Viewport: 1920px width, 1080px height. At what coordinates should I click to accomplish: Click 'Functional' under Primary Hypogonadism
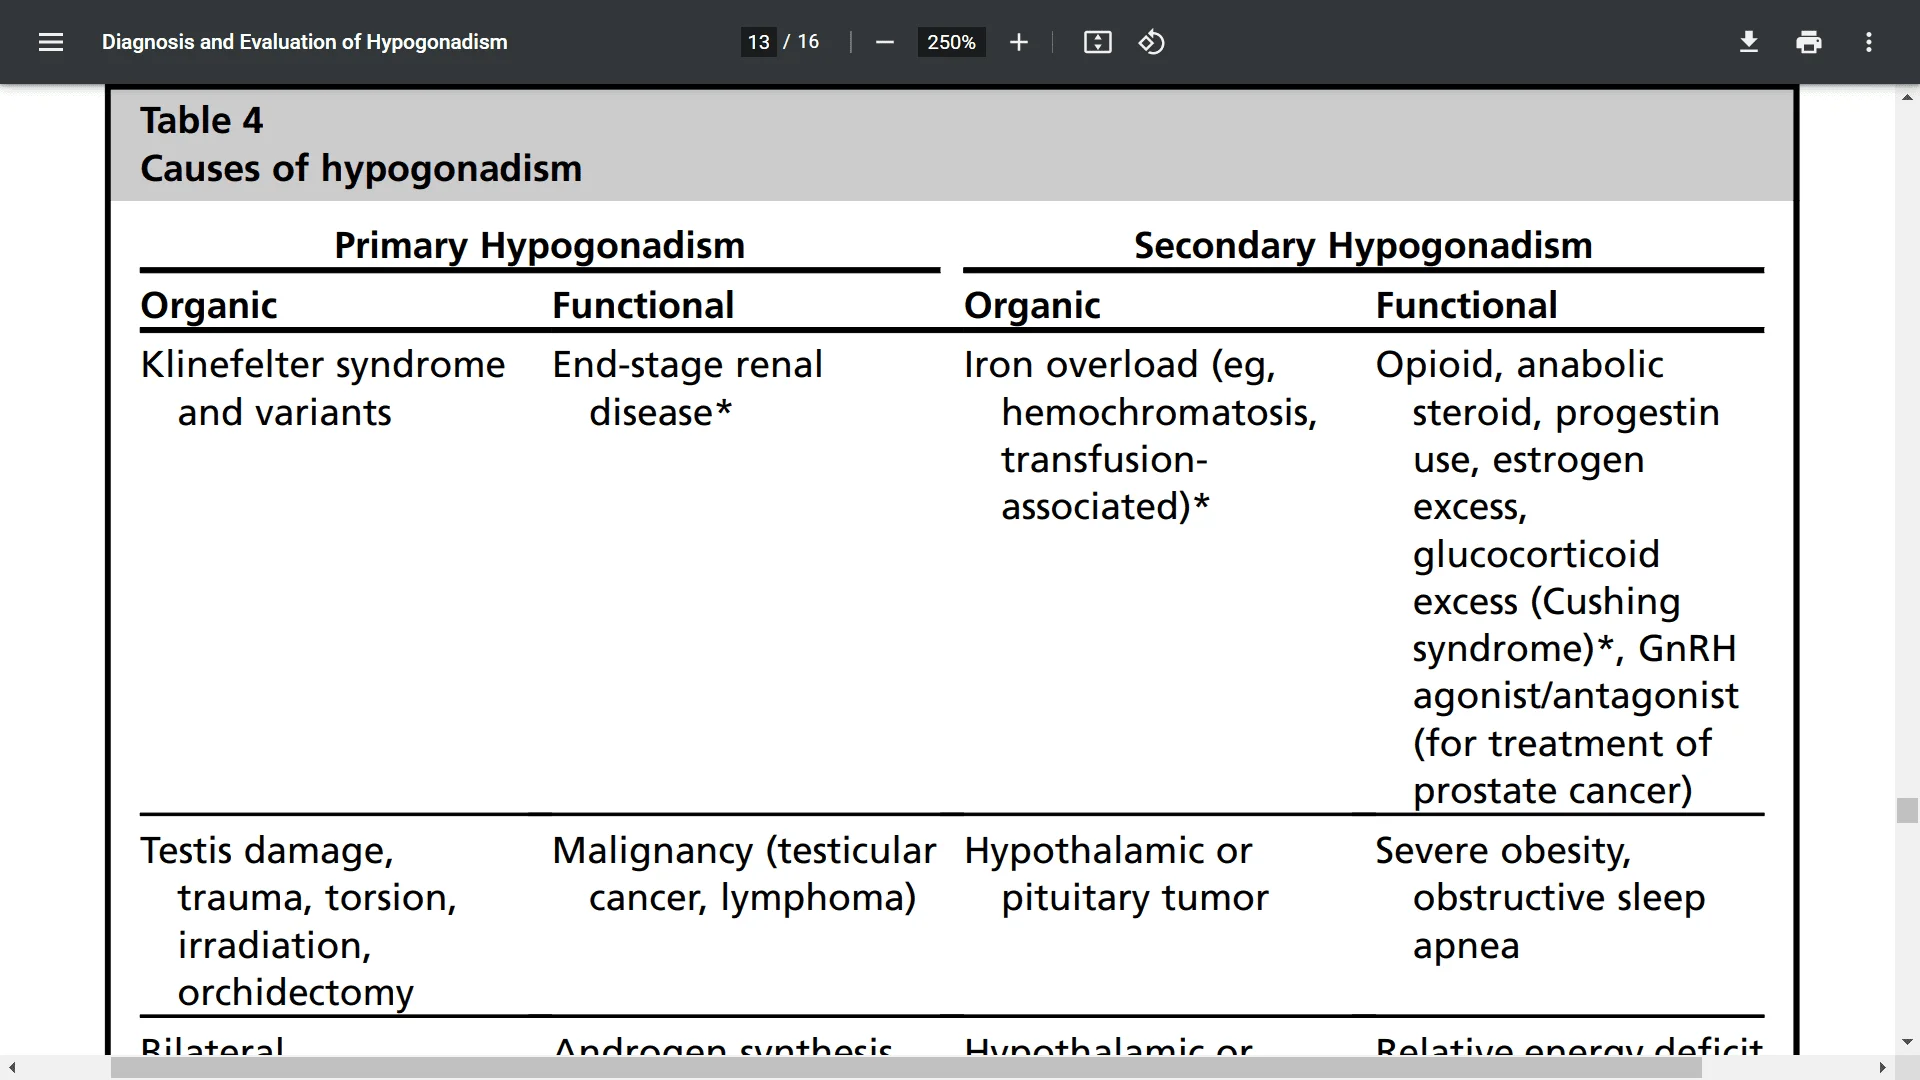point(643,306)
